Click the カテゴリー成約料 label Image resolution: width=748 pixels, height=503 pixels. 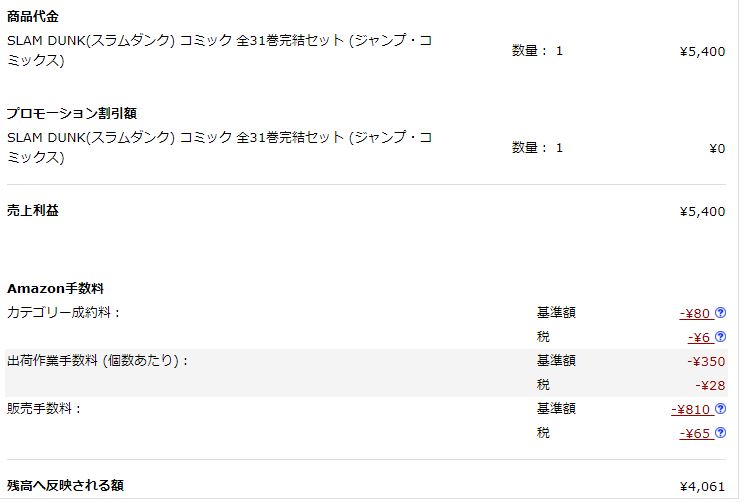coord(64,313)
